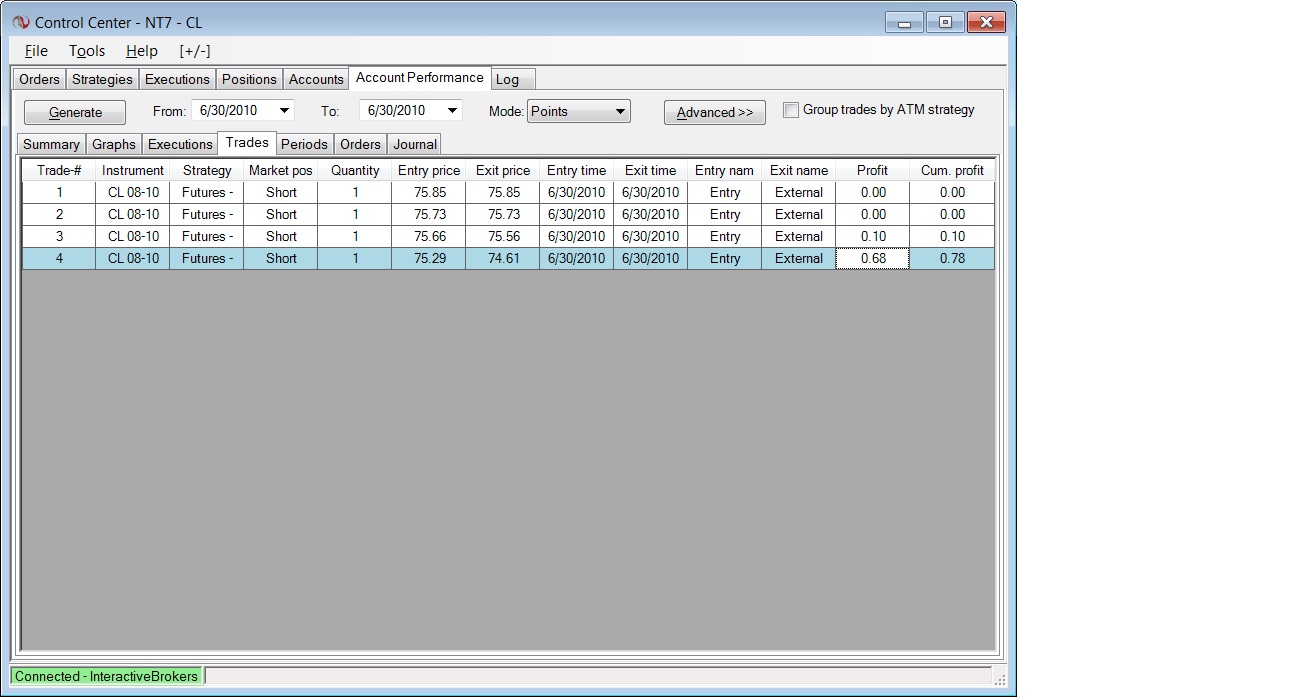Sort by the Cum. profit column header

952,170
